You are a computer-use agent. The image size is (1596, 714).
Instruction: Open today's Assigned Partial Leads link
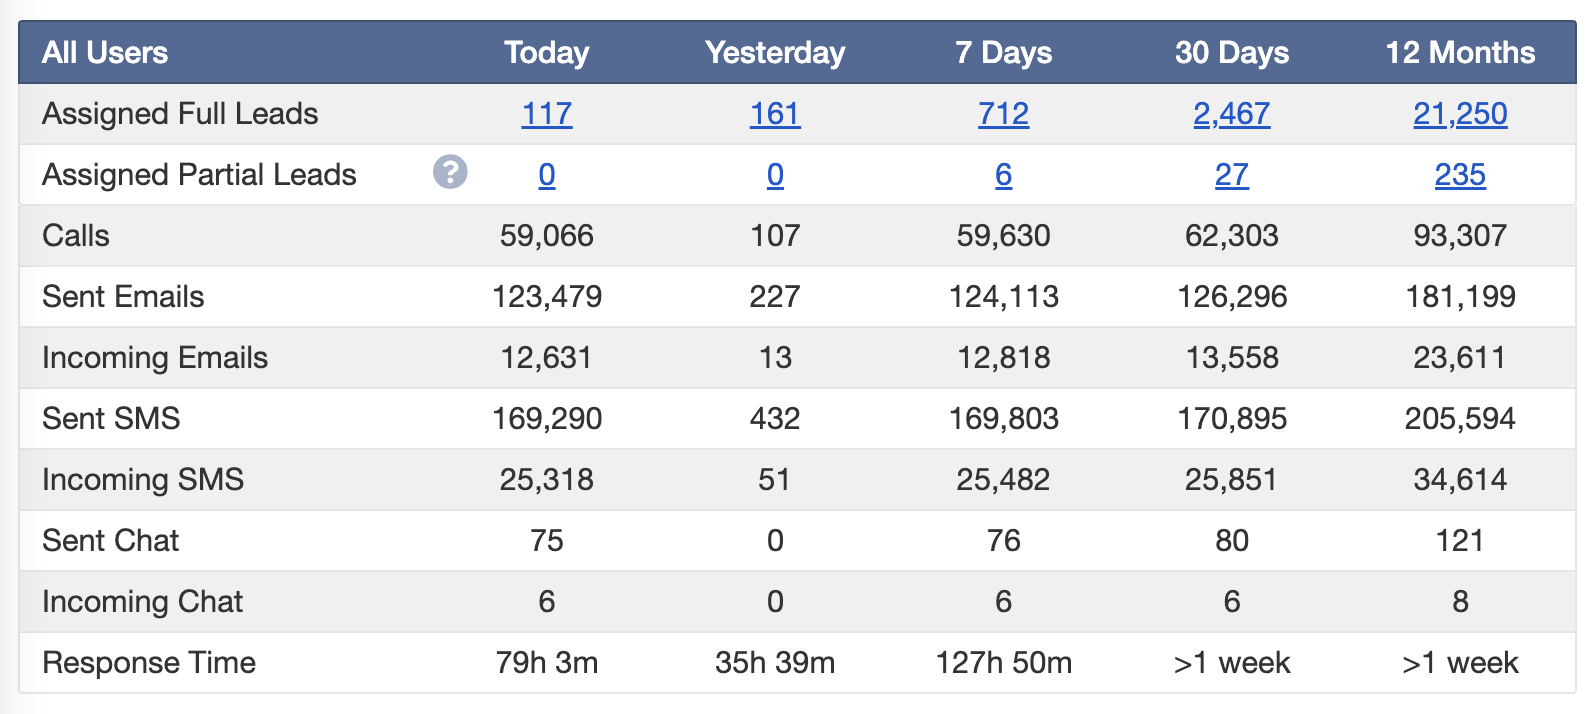[x=547, y=175]
